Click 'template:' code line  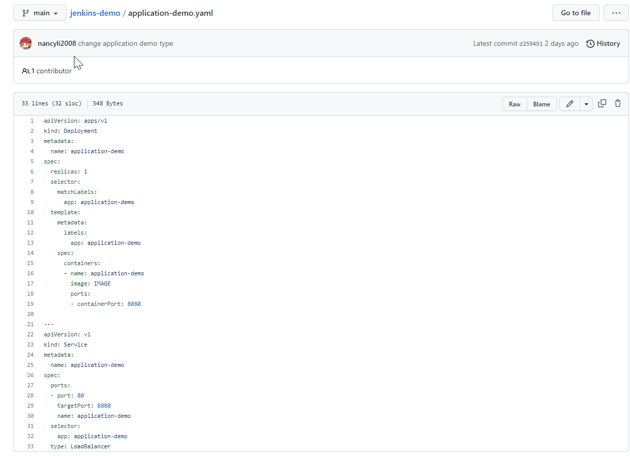[x=65, y=212]
